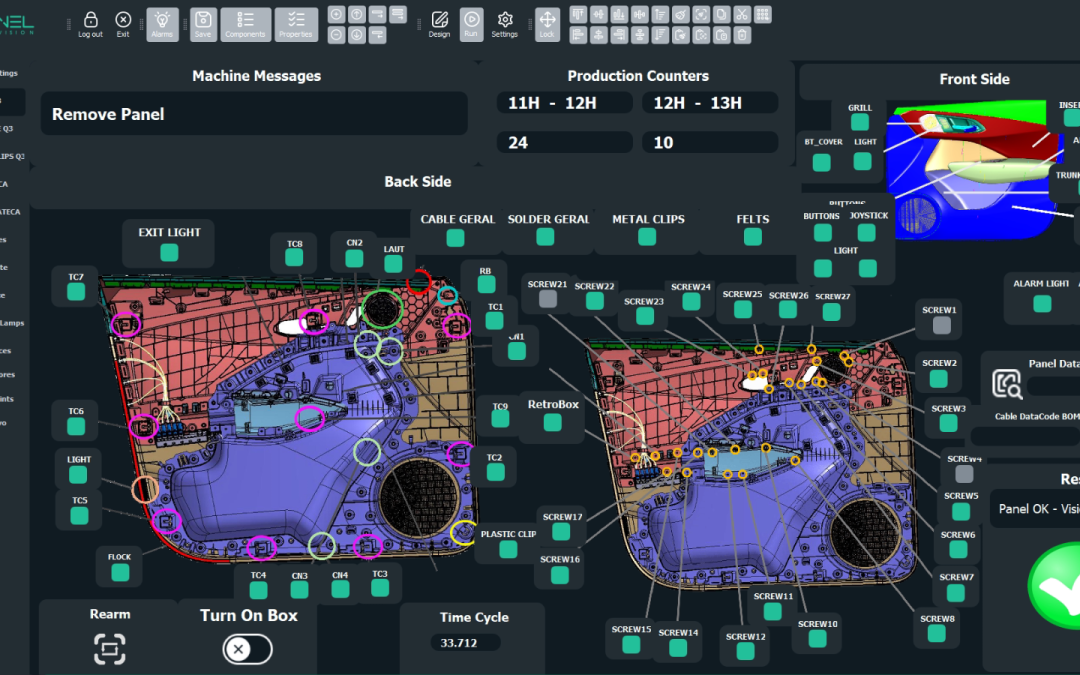
Task: Click the scissors cut icon
Action: [x=742, y=14]
